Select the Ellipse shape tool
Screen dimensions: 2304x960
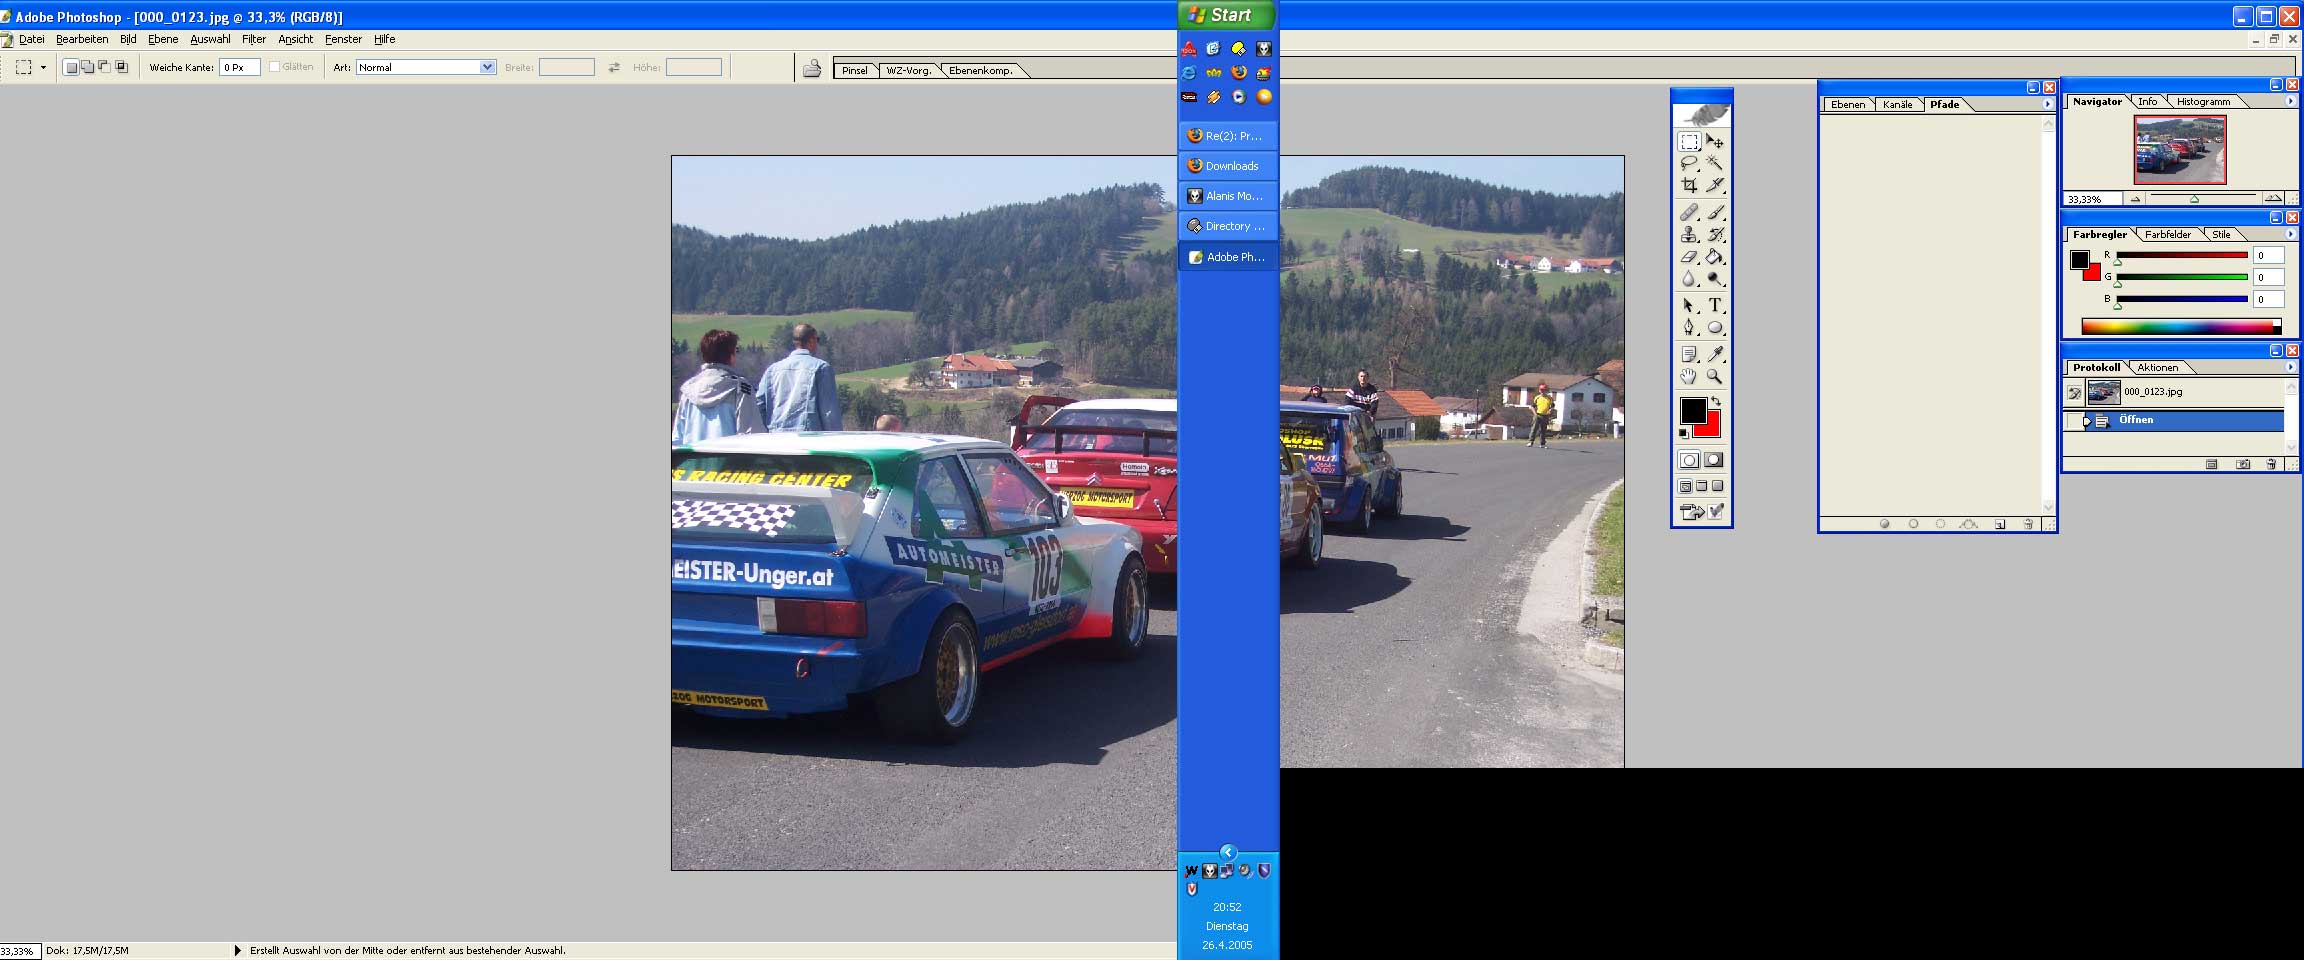1715,328
